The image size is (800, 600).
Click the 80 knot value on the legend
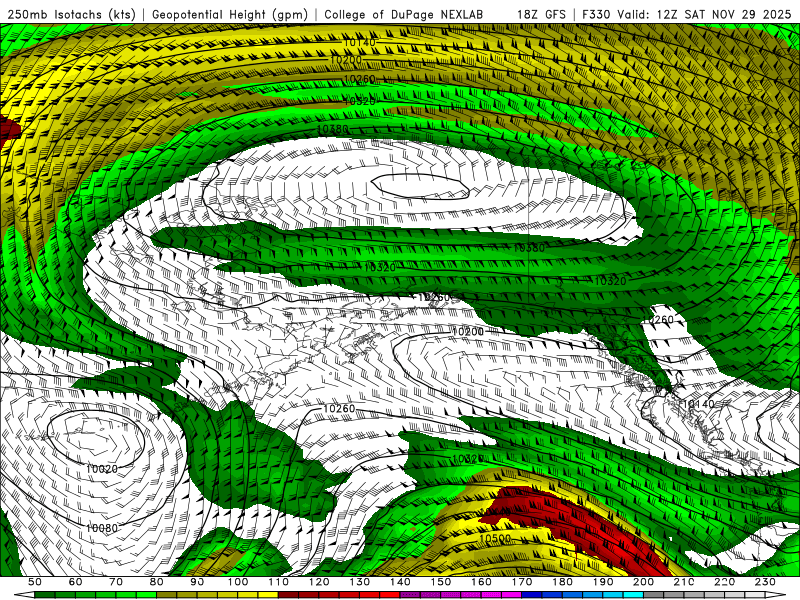coord(157,582)
